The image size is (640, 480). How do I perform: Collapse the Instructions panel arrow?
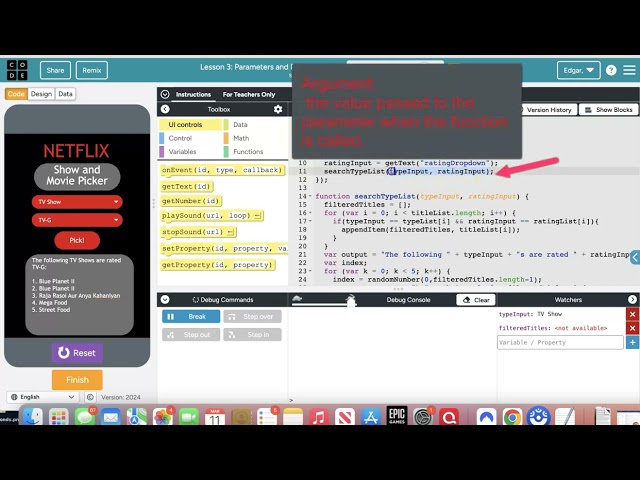coord(165,94)
